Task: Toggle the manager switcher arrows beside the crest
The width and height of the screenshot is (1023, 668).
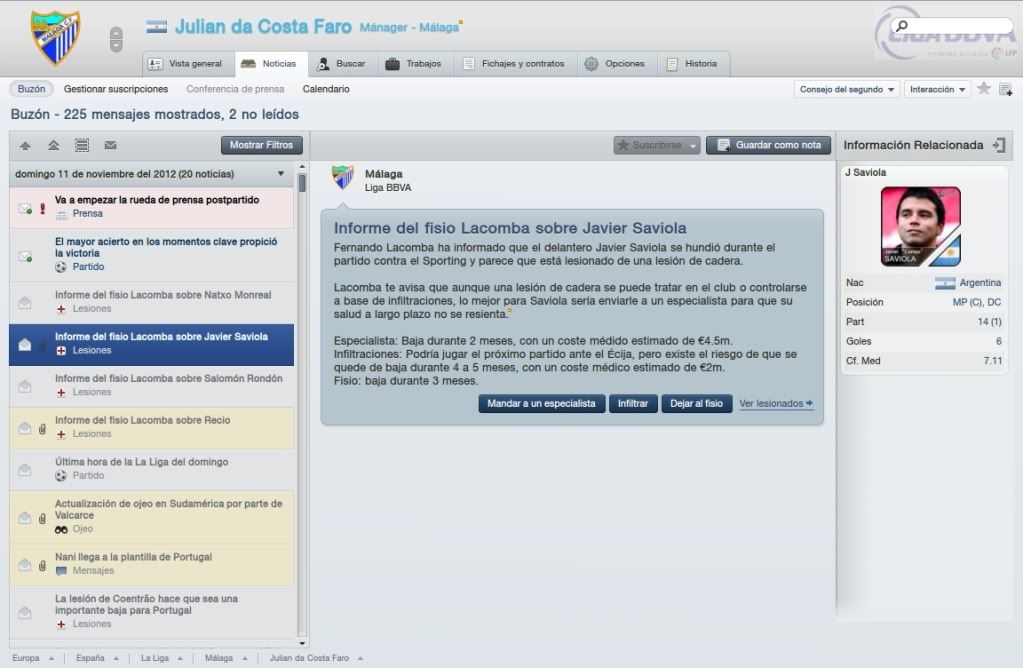Action: point(115,39)
